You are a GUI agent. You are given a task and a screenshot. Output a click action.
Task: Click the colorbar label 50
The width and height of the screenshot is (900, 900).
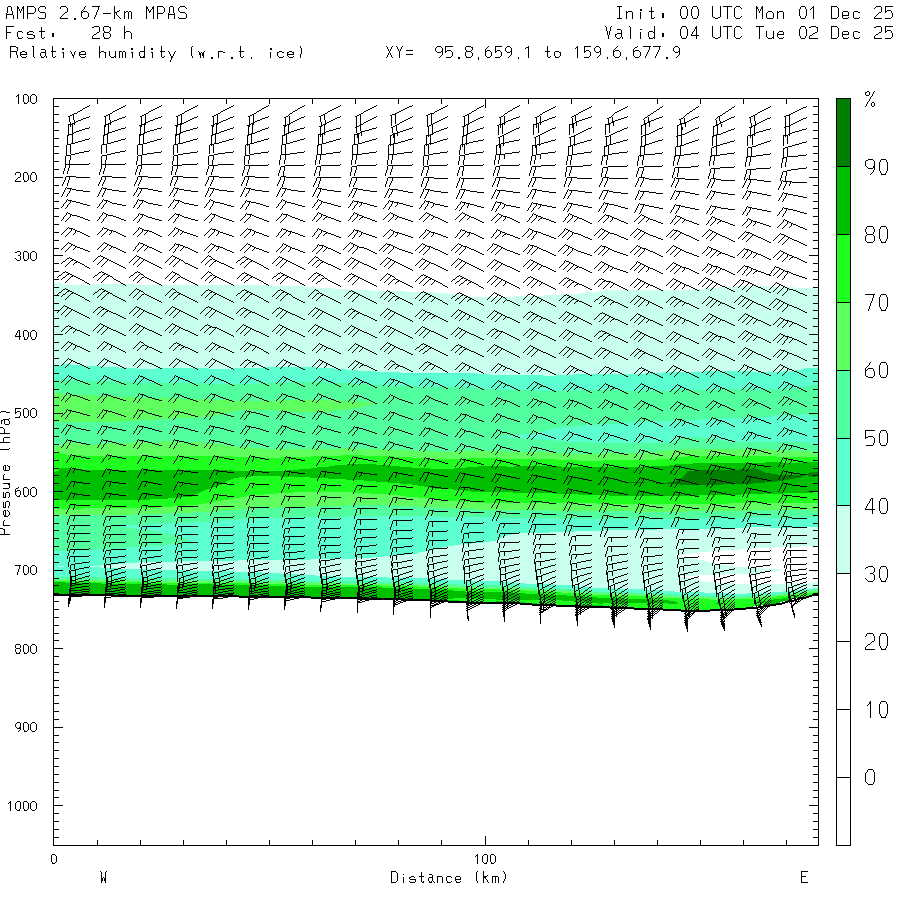[x=876, y=439]
